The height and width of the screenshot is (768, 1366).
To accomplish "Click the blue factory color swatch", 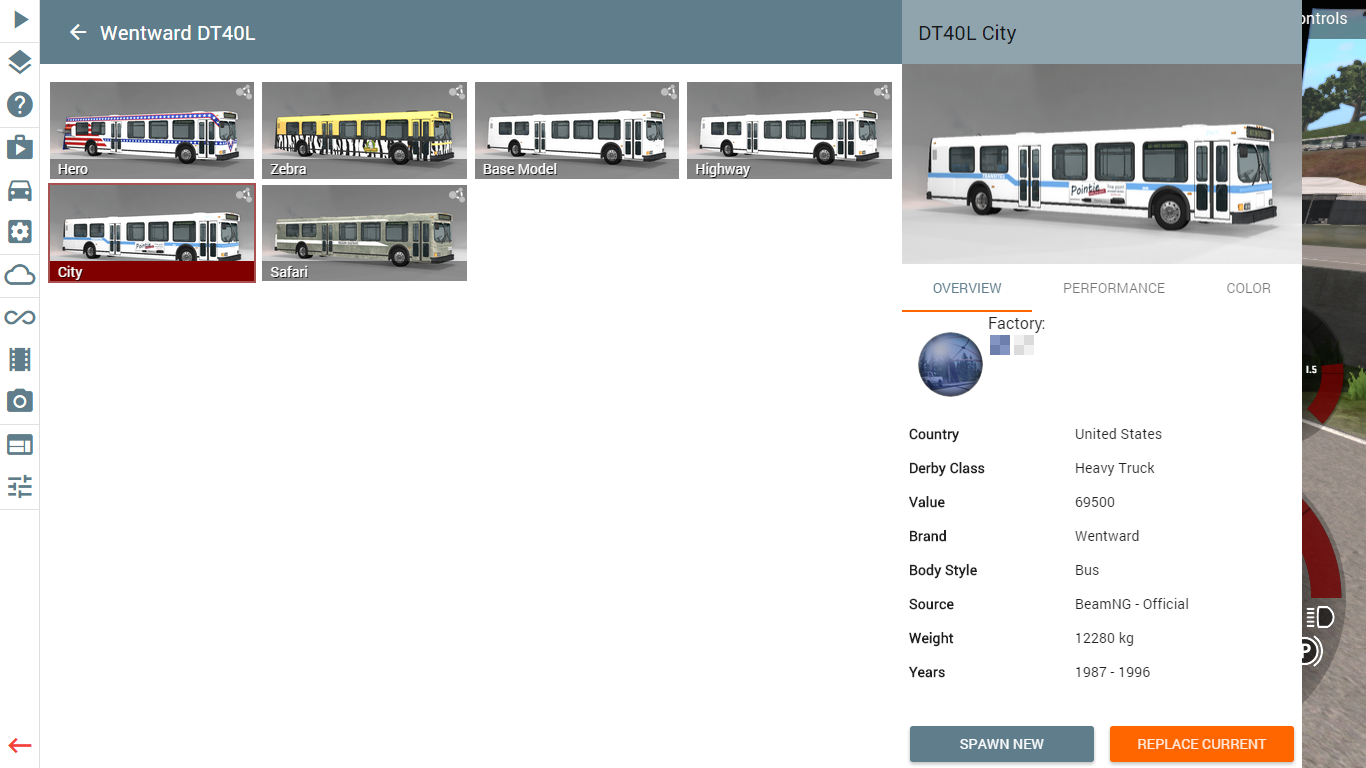I will tap(1000, 345).
